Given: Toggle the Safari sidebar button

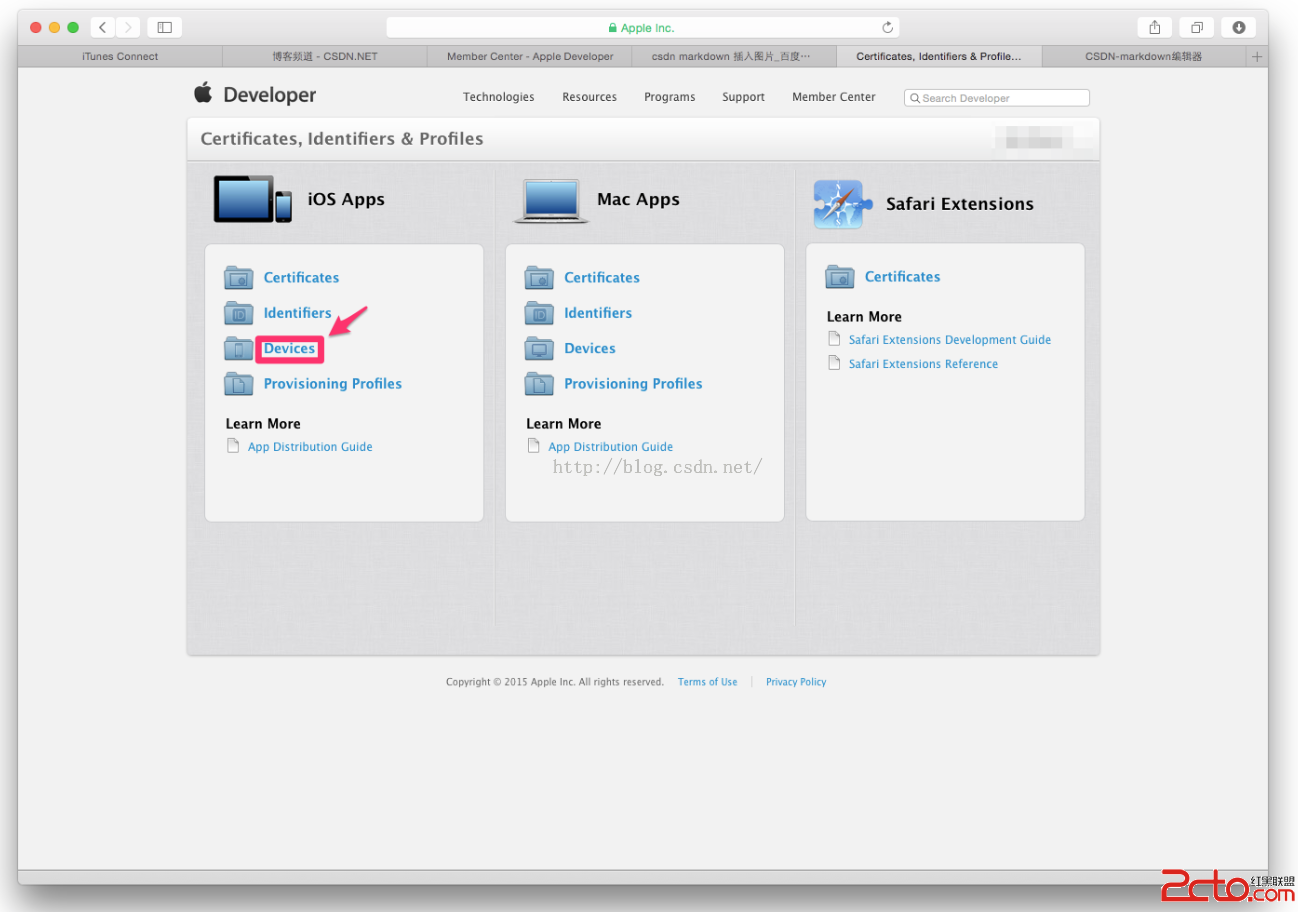Looking at the screenshot, I should pyautogui.click(x=165, y=27).
